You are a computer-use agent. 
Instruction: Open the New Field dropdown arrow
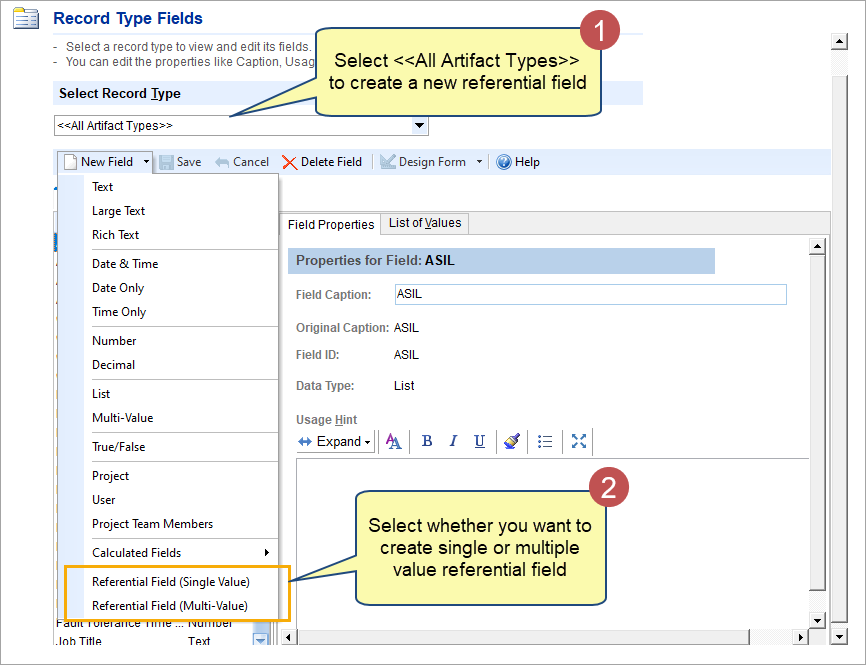tap(146, 162)
